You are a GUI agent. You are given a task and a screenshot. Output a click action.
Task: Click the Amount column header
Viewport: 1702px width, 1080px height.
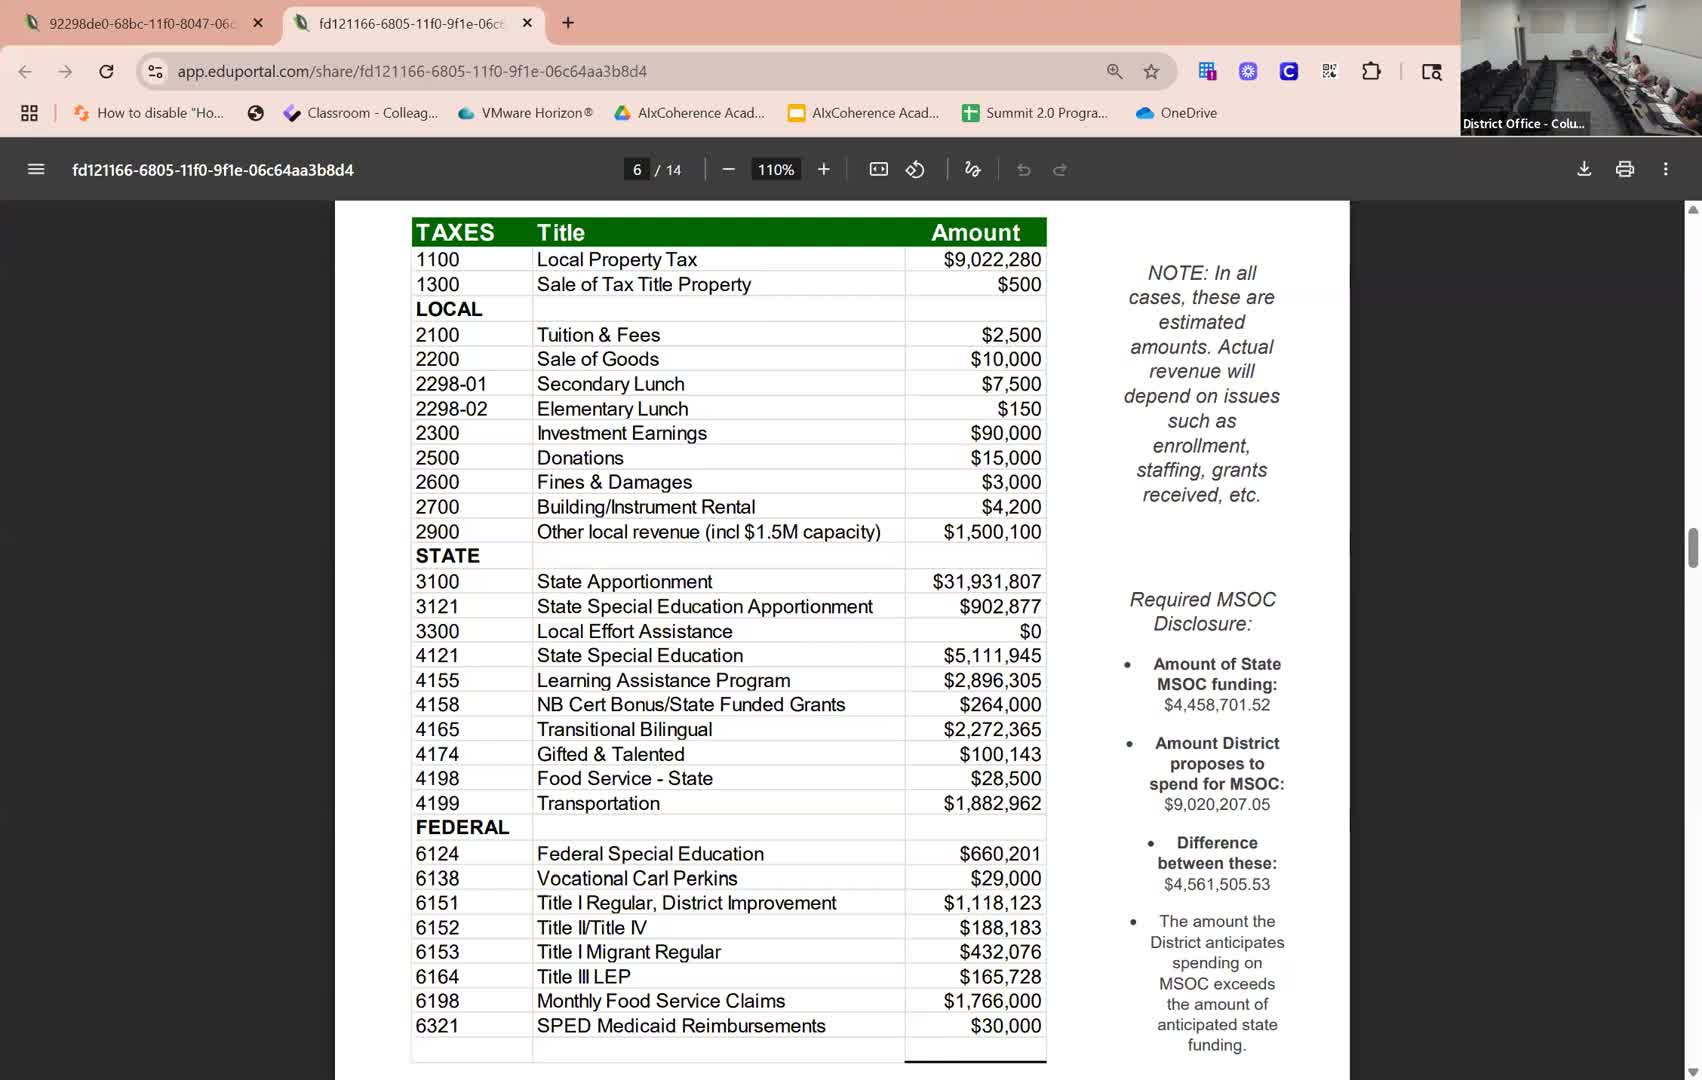point(975,233)
